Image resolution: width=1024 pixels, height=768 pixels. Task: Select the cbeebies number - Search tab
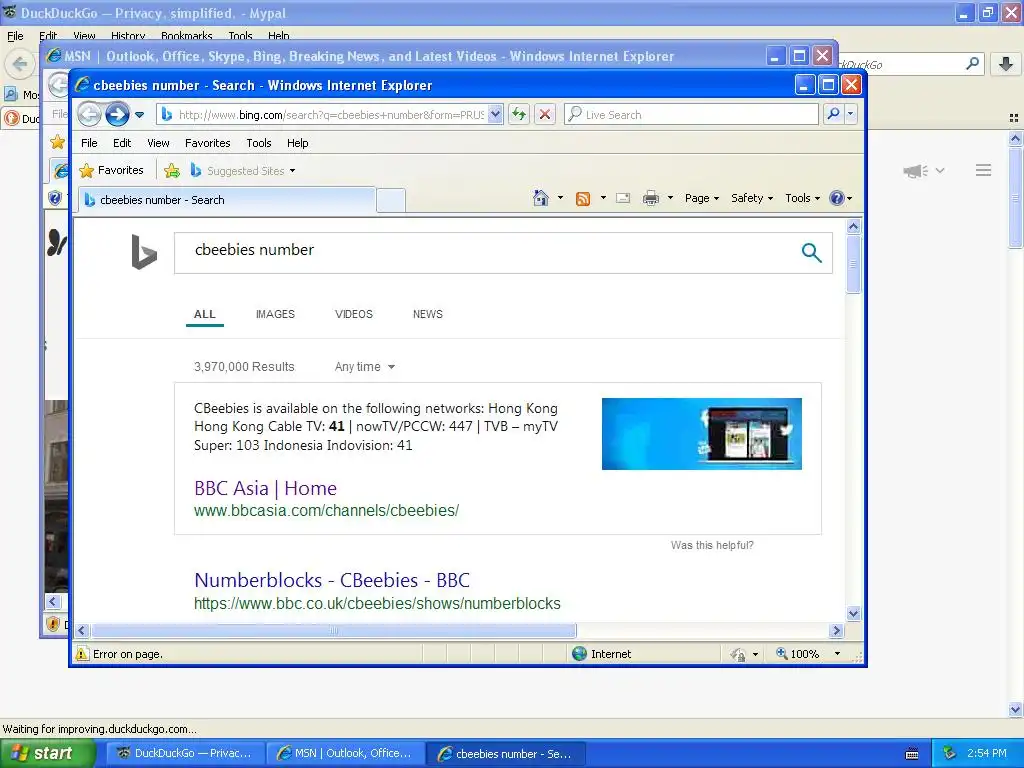227,200
